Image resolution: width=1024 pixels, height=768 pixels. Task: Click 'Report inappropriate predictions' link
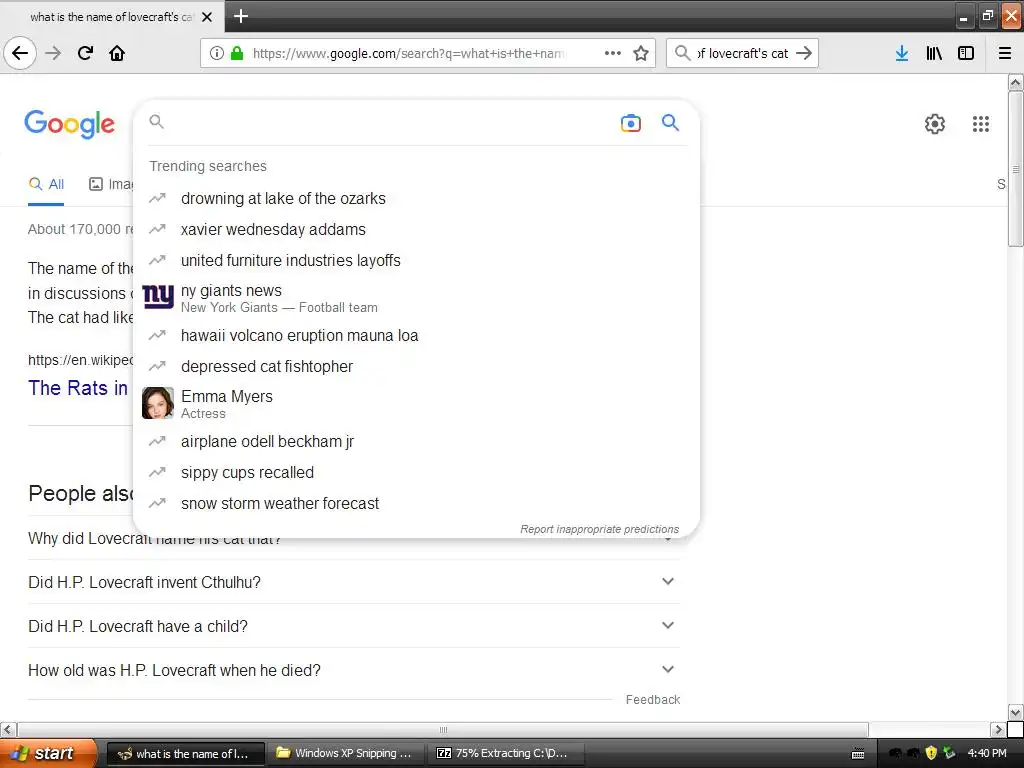600,529
